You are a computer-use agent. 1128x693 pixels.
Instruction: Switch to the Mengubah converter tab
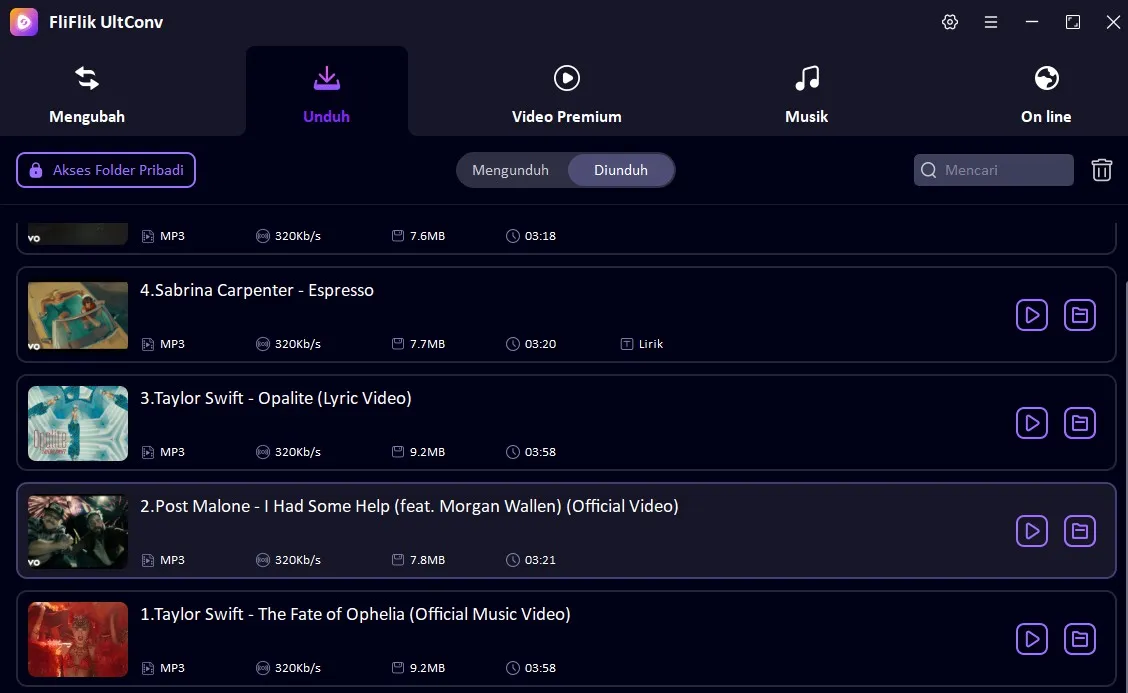[x=86, y=90]
